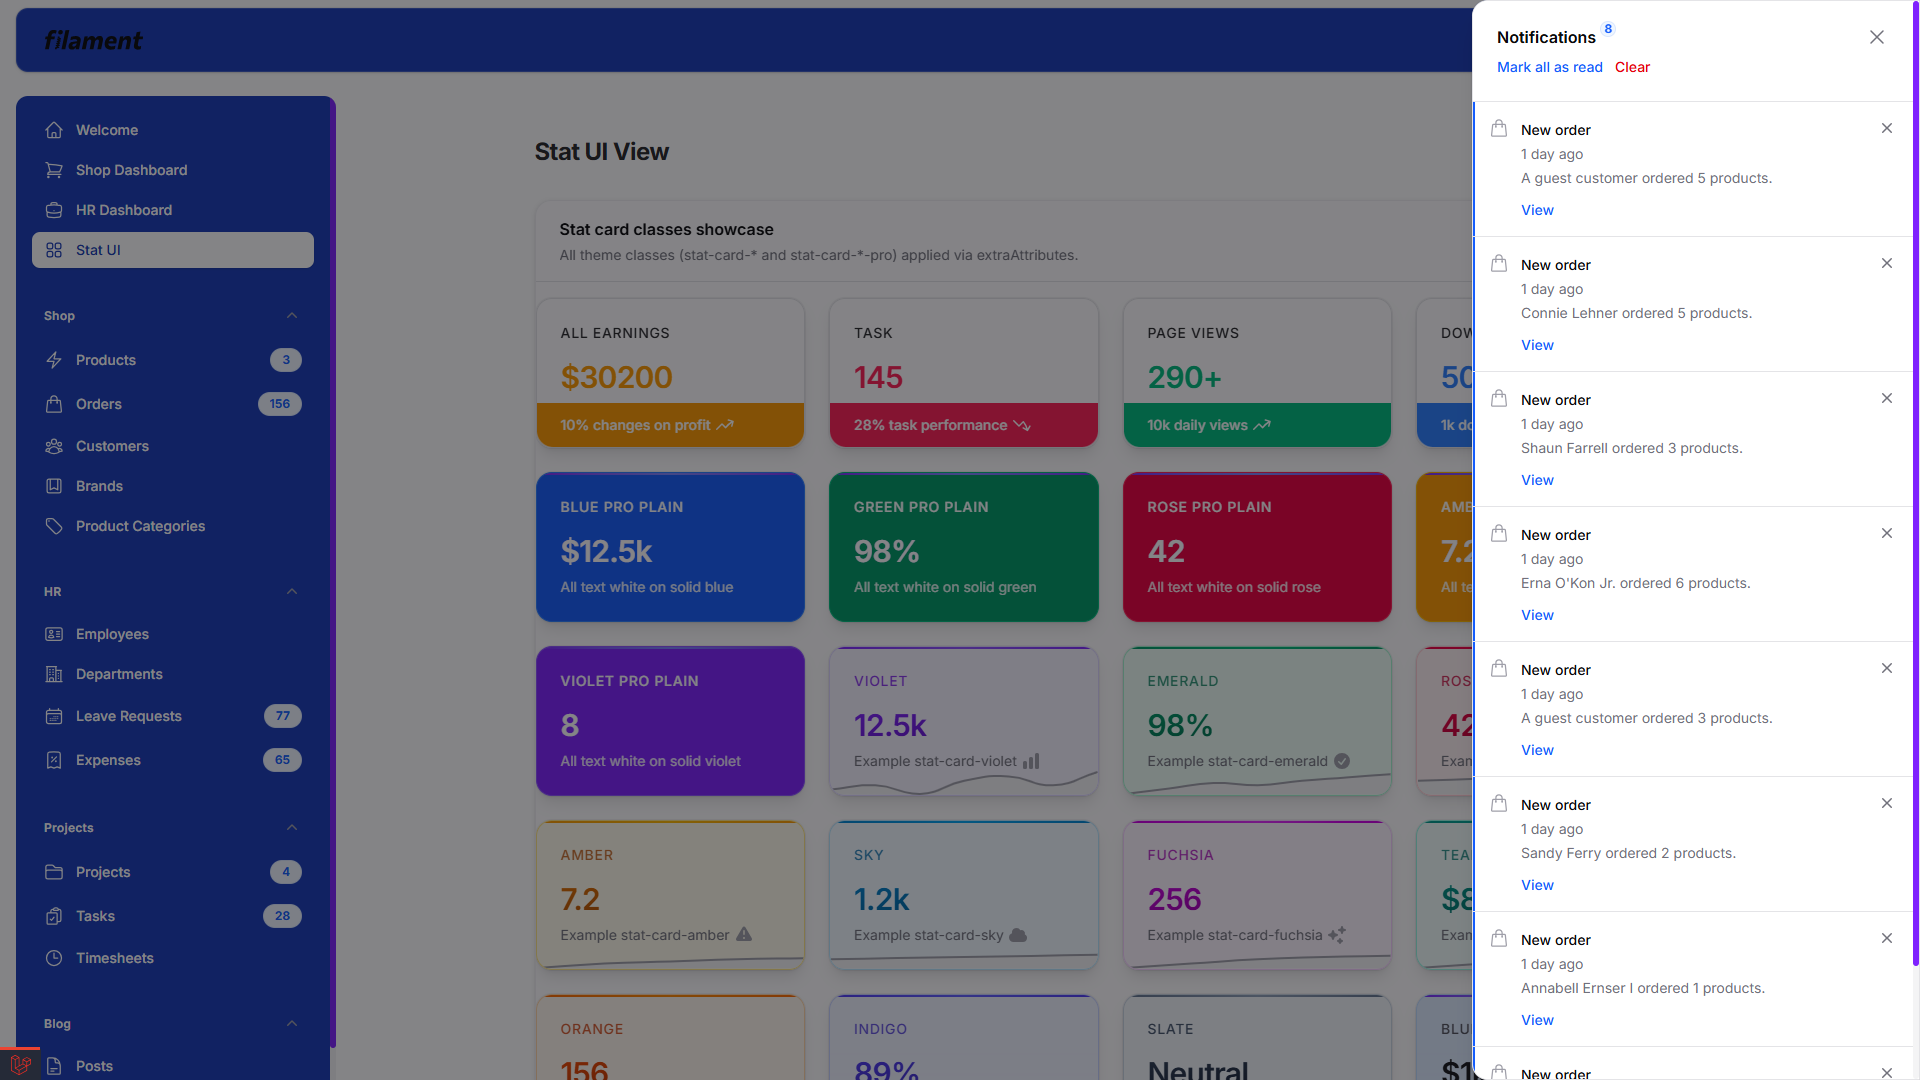1920x1080 pixels.
Task: Dismiss Erna O'Kon Jr.'s notification
Action: coord(1887,533)
